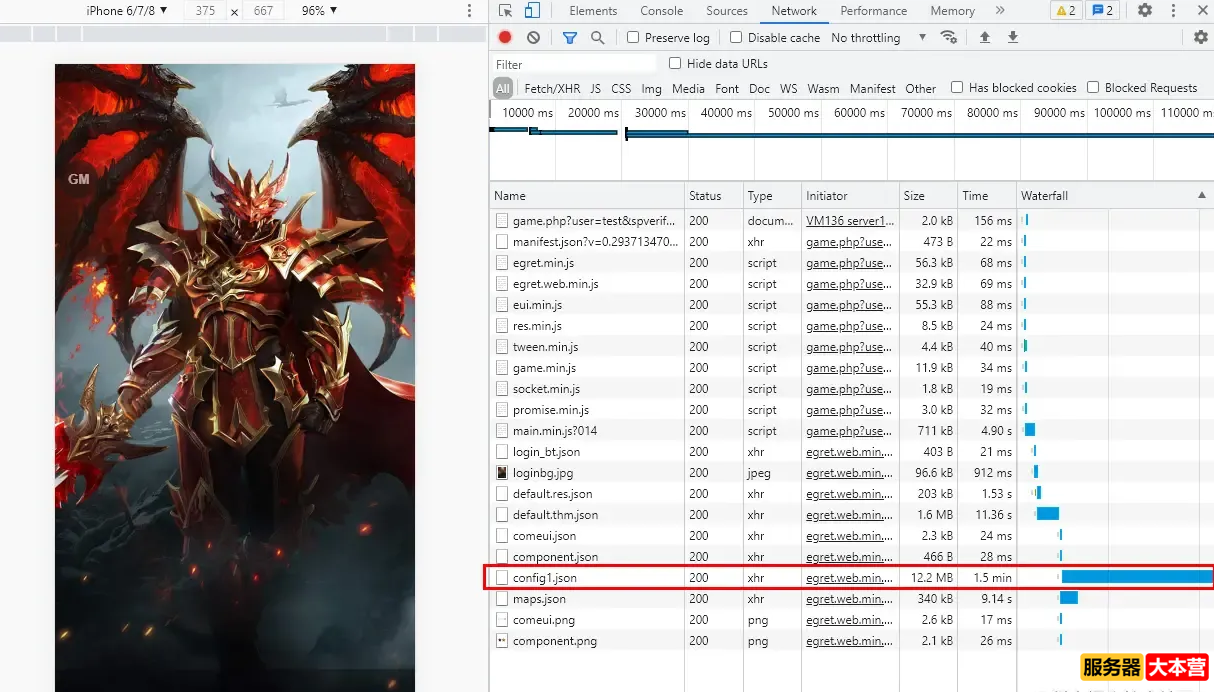Clear the network log icon
The width and height of the screenshot is (1214, 692).
(x=533, y=38)
